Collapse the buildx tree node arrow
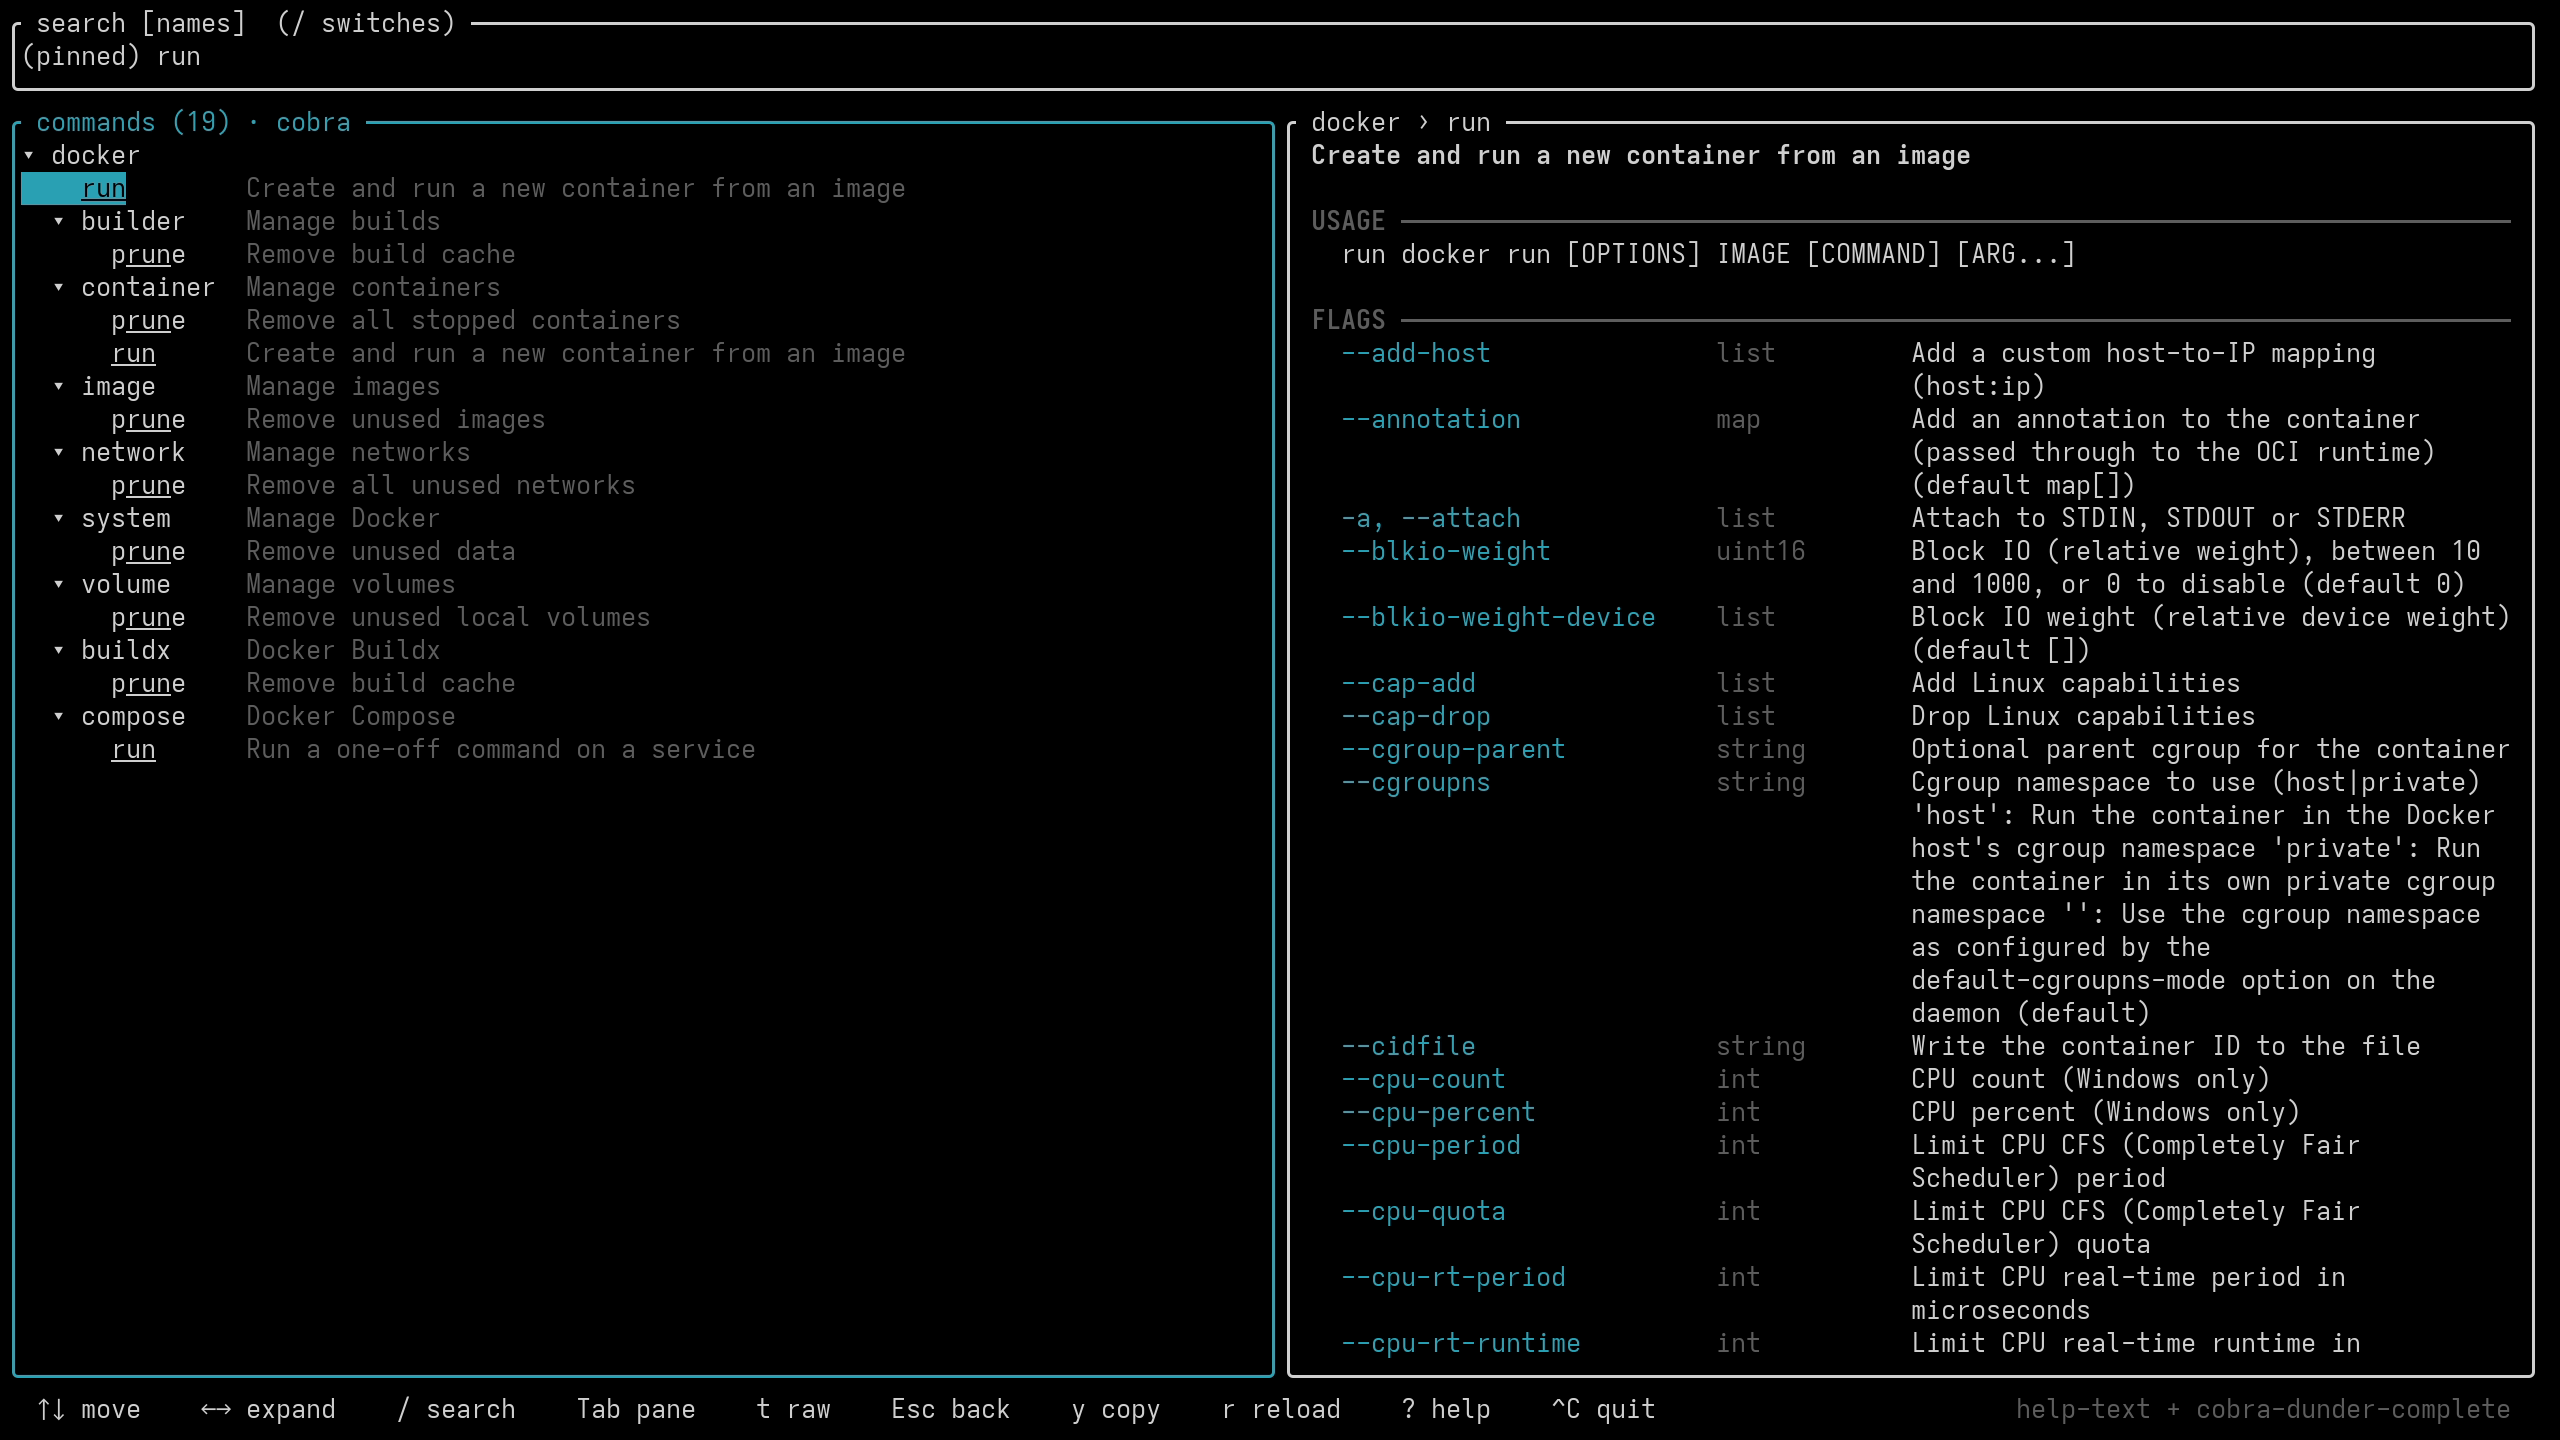 [59, 651]
